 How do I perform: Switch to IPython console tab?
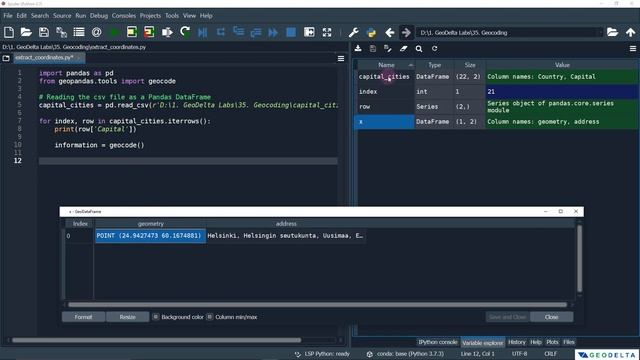(437, 342)
